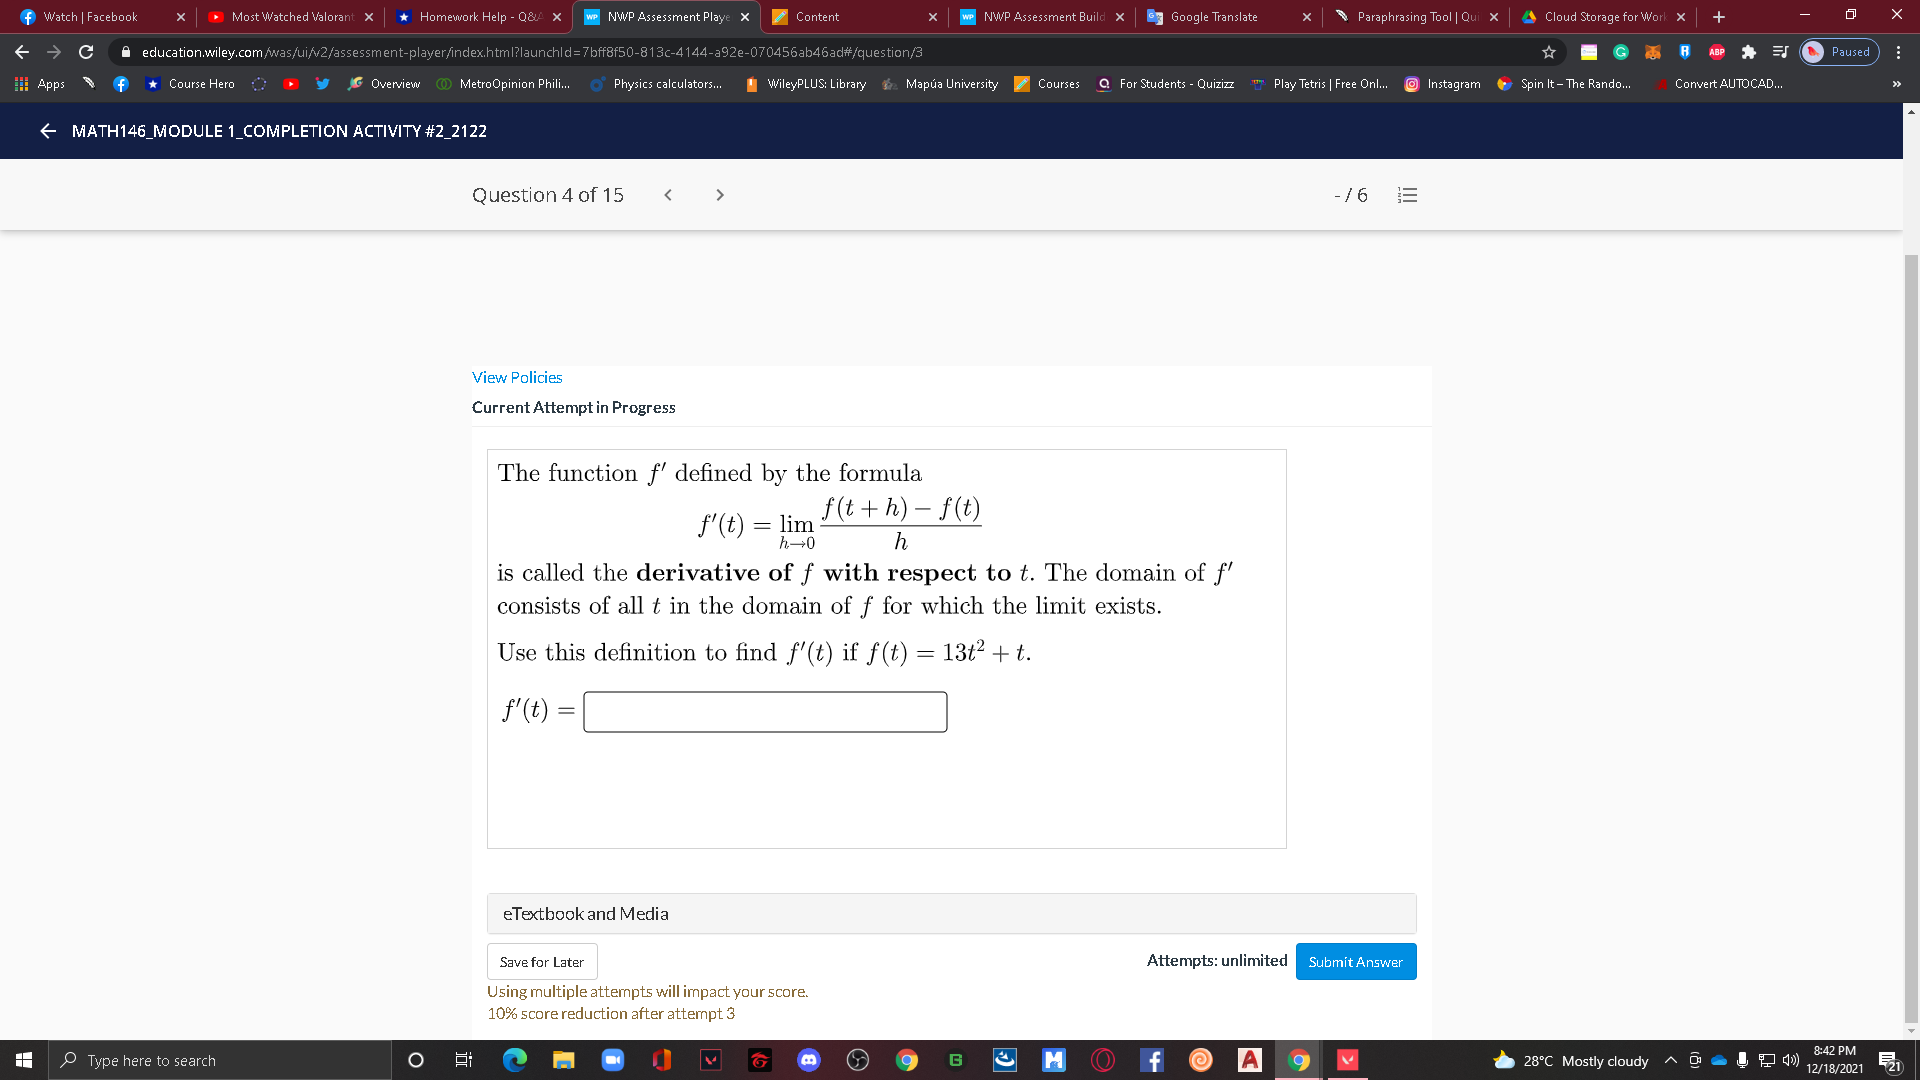Click the Submit Answer button
The width and height of the screenshot is (1920, 1080).
coord(1355,961)
